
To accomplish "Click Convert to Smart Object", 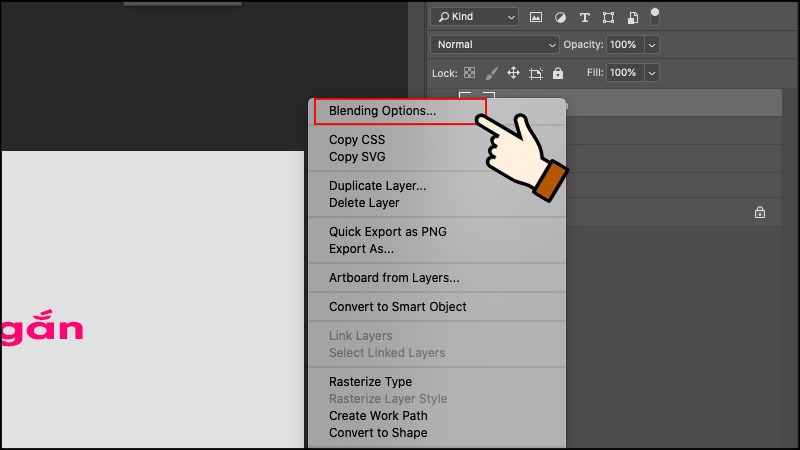I will [x=397, y=307].
